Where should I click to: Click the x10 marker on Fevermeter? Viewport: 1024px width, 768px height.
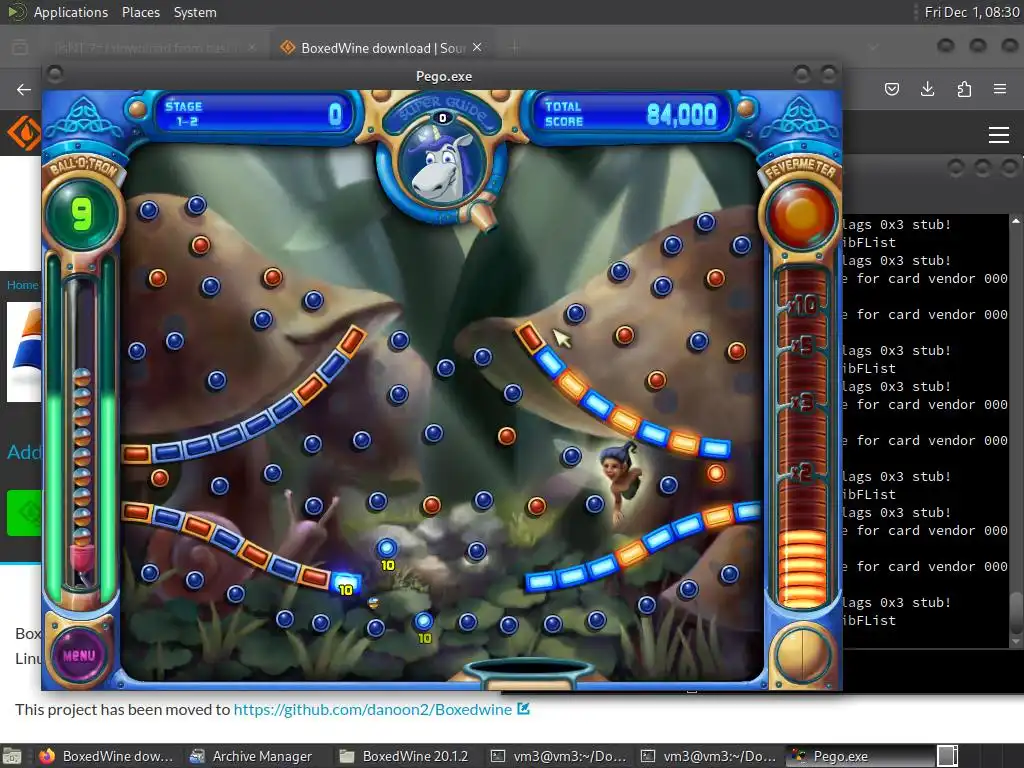[803, 304]
